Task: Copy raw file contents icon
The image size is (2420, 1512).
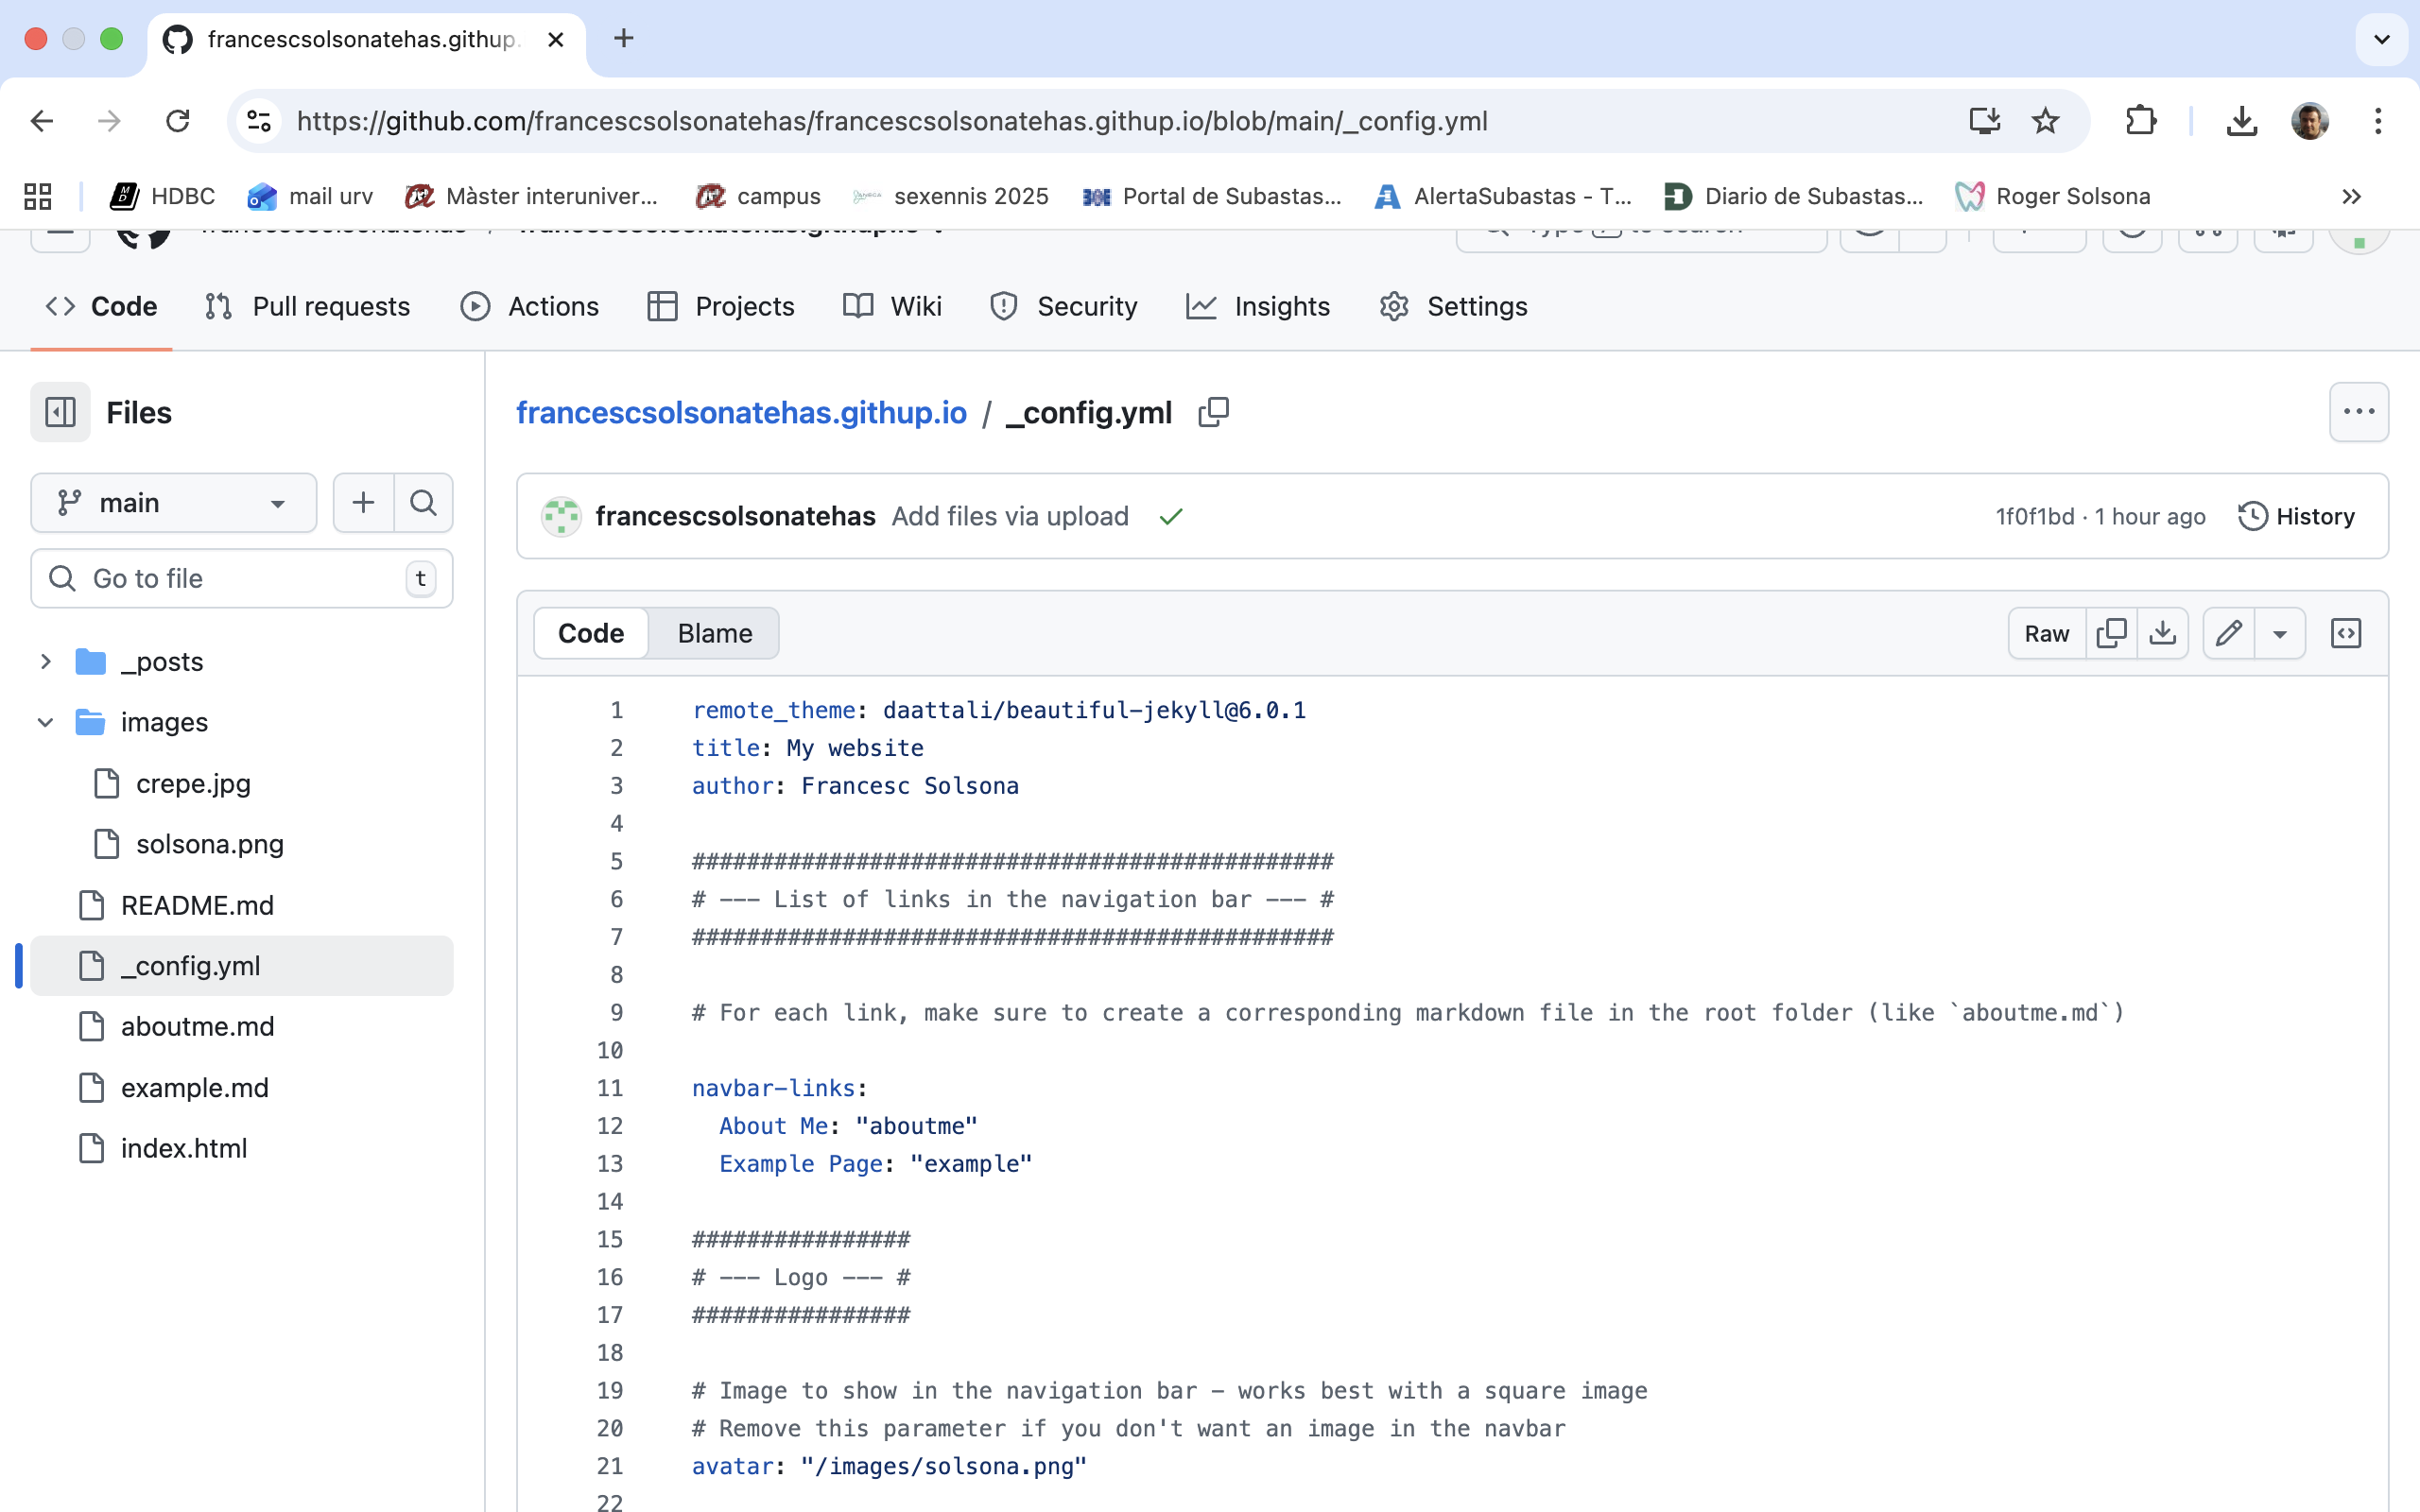Action: 2111,633
